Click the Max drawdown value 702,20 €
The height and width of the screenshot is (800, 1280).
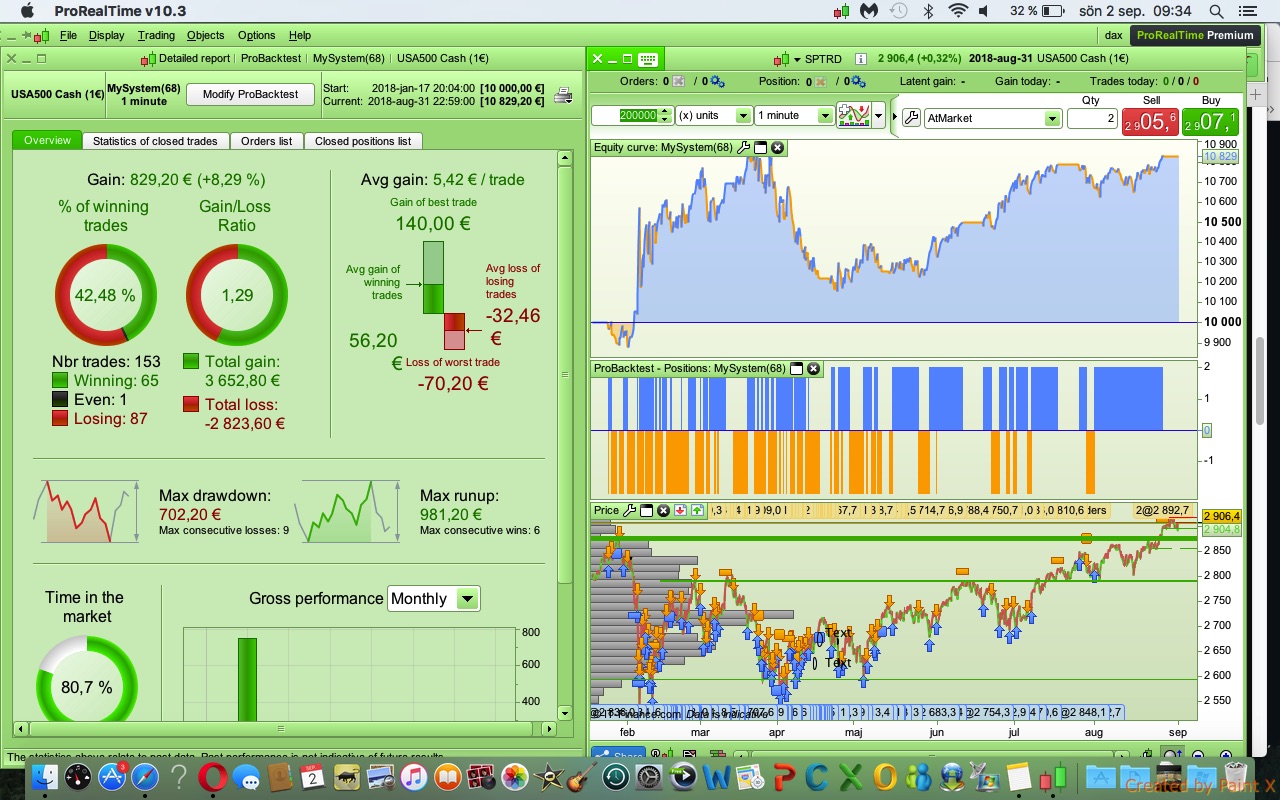click(190, 514)
